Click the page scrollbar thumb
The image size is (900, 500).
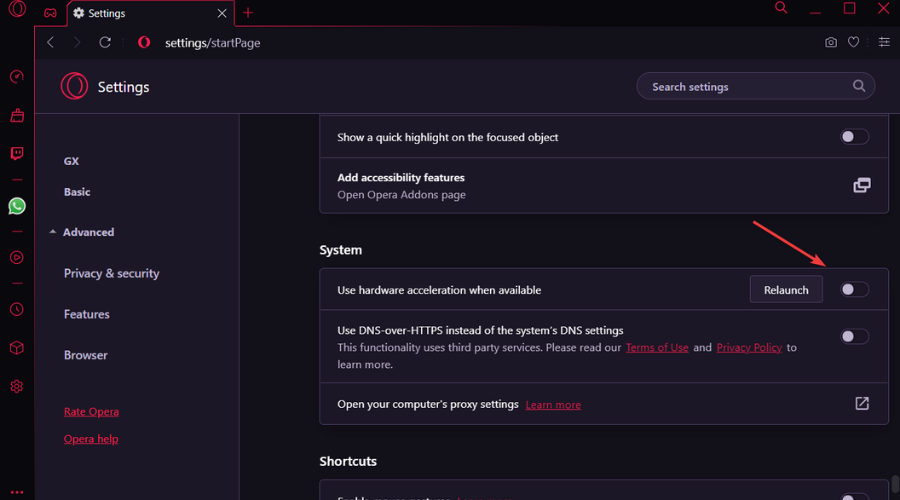click(x=895, y=483)
